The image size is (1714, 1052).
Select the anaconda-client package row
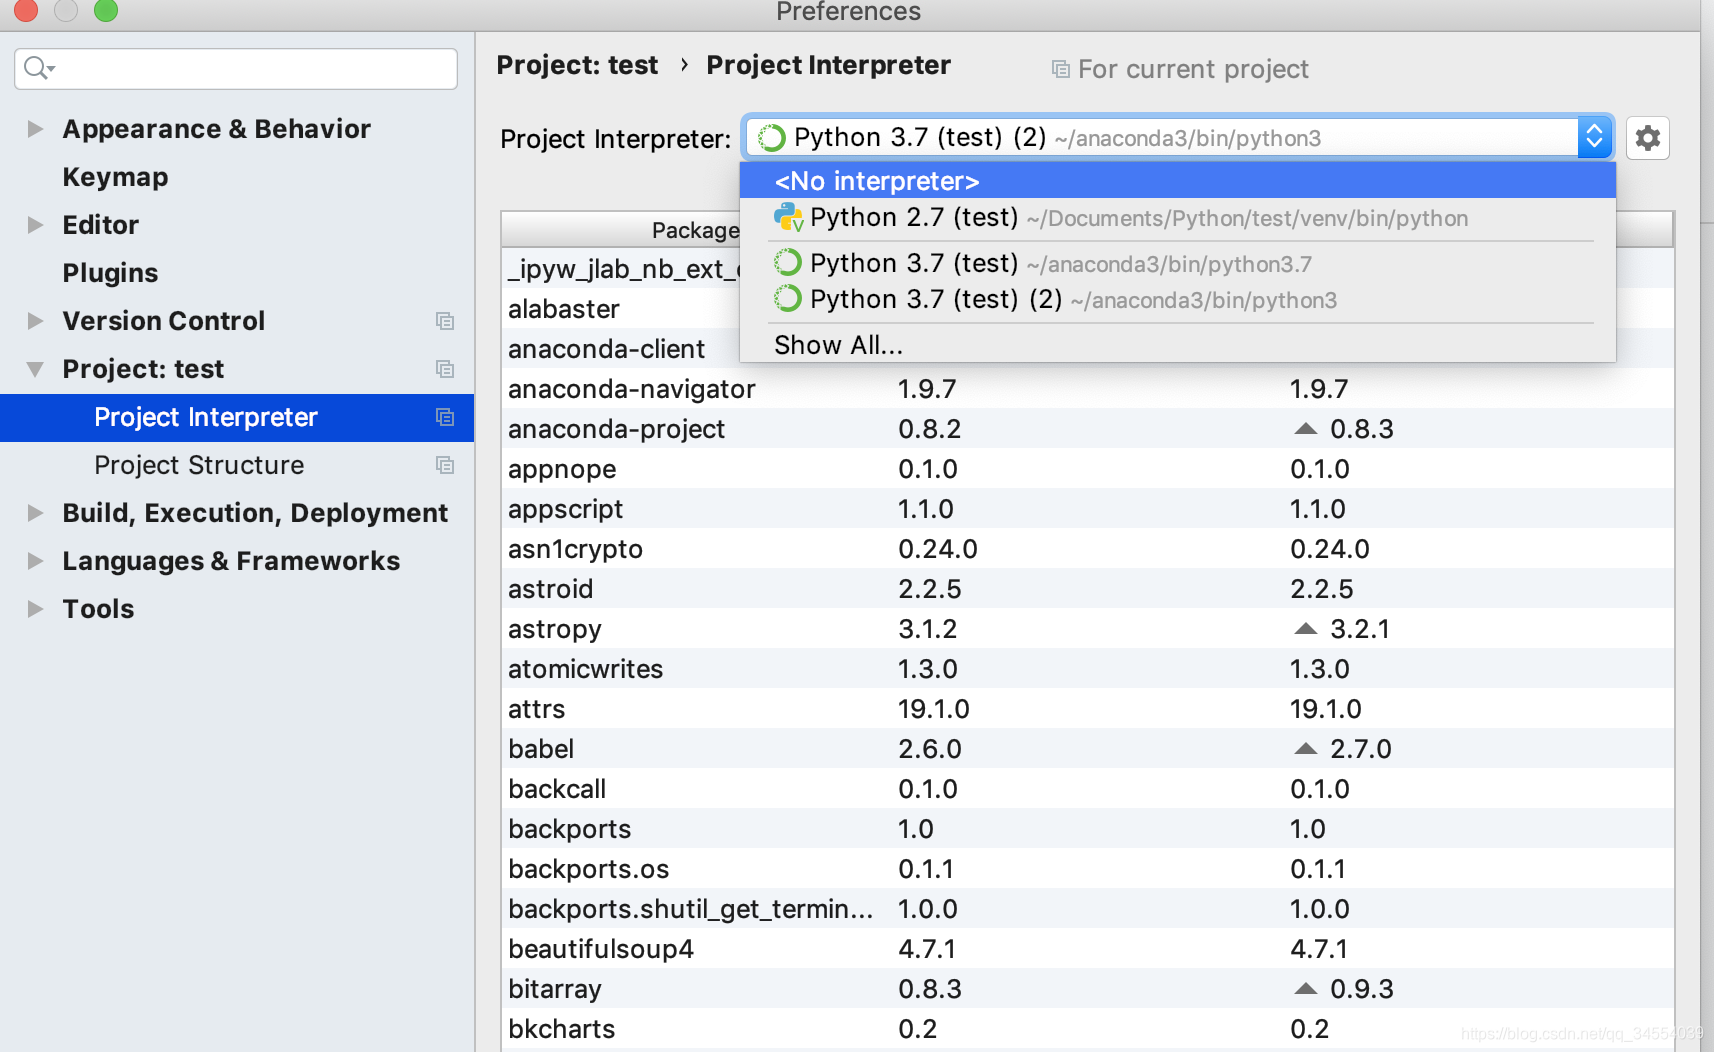620,349
